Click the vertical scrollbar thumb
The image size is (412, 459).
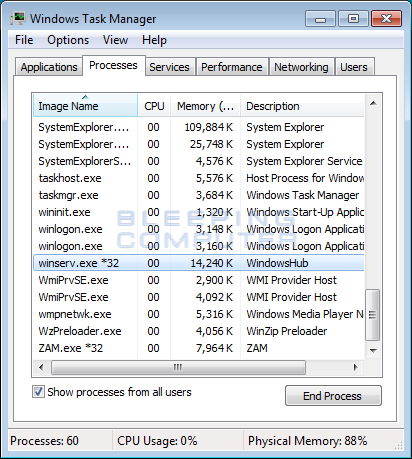pos(373,315)
